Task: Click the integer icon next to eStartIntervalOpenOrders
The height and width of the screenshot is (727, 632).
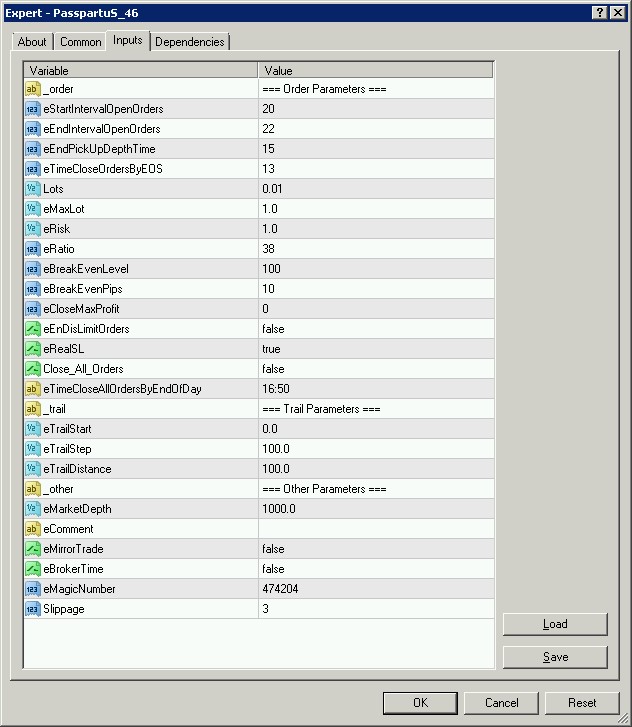Action: click(x=32, y=108)
